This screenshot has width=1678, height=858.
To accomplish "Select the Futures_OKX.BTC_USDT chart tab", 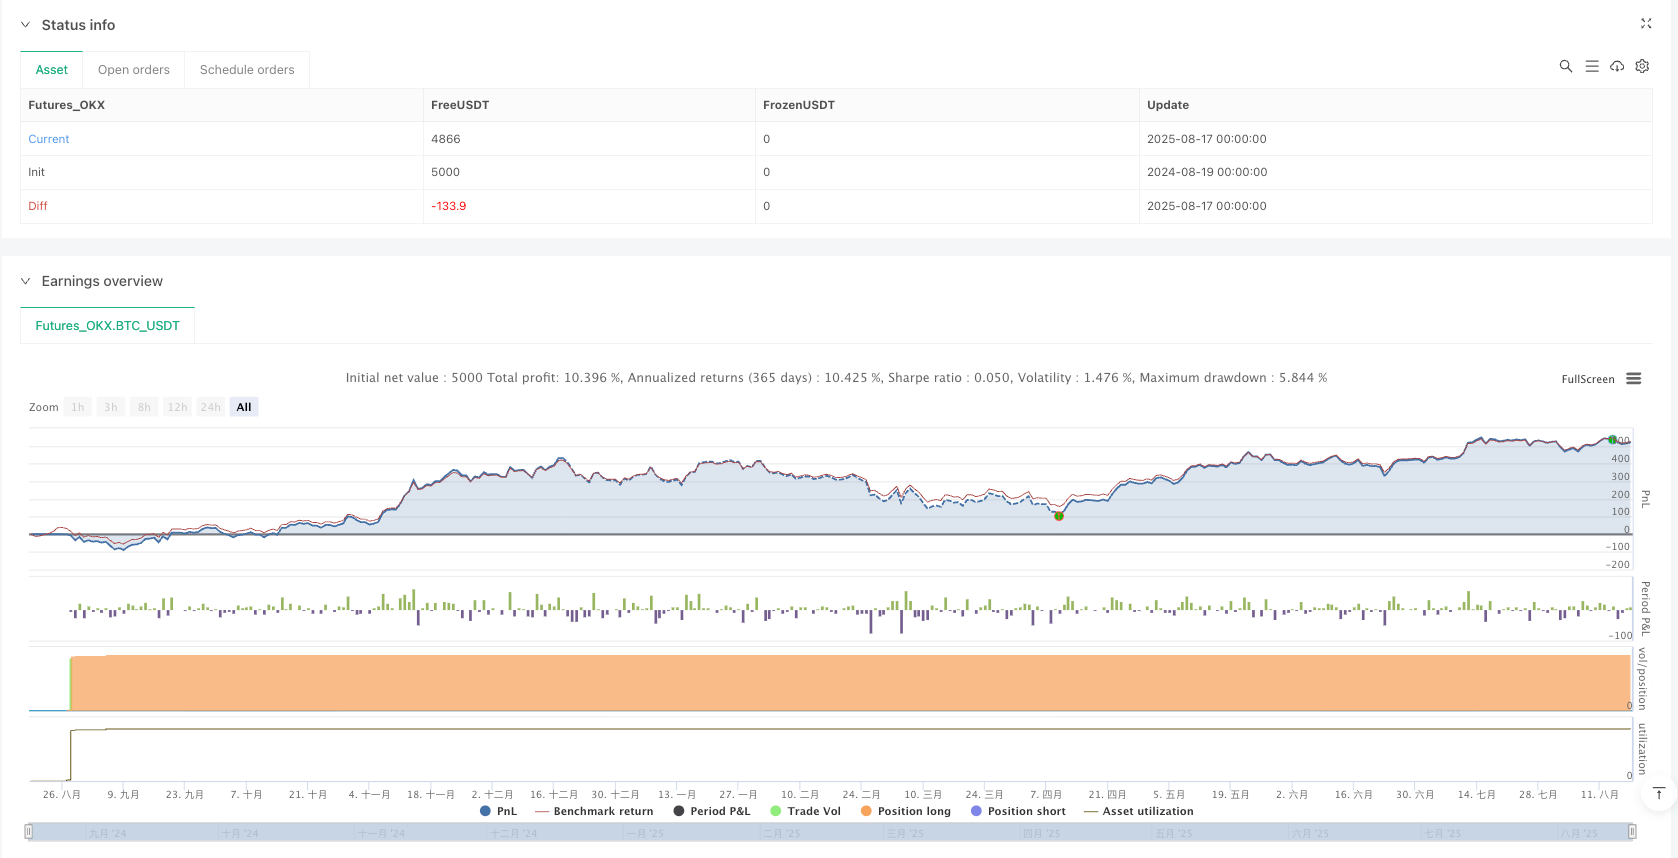I will coord(107,326).
